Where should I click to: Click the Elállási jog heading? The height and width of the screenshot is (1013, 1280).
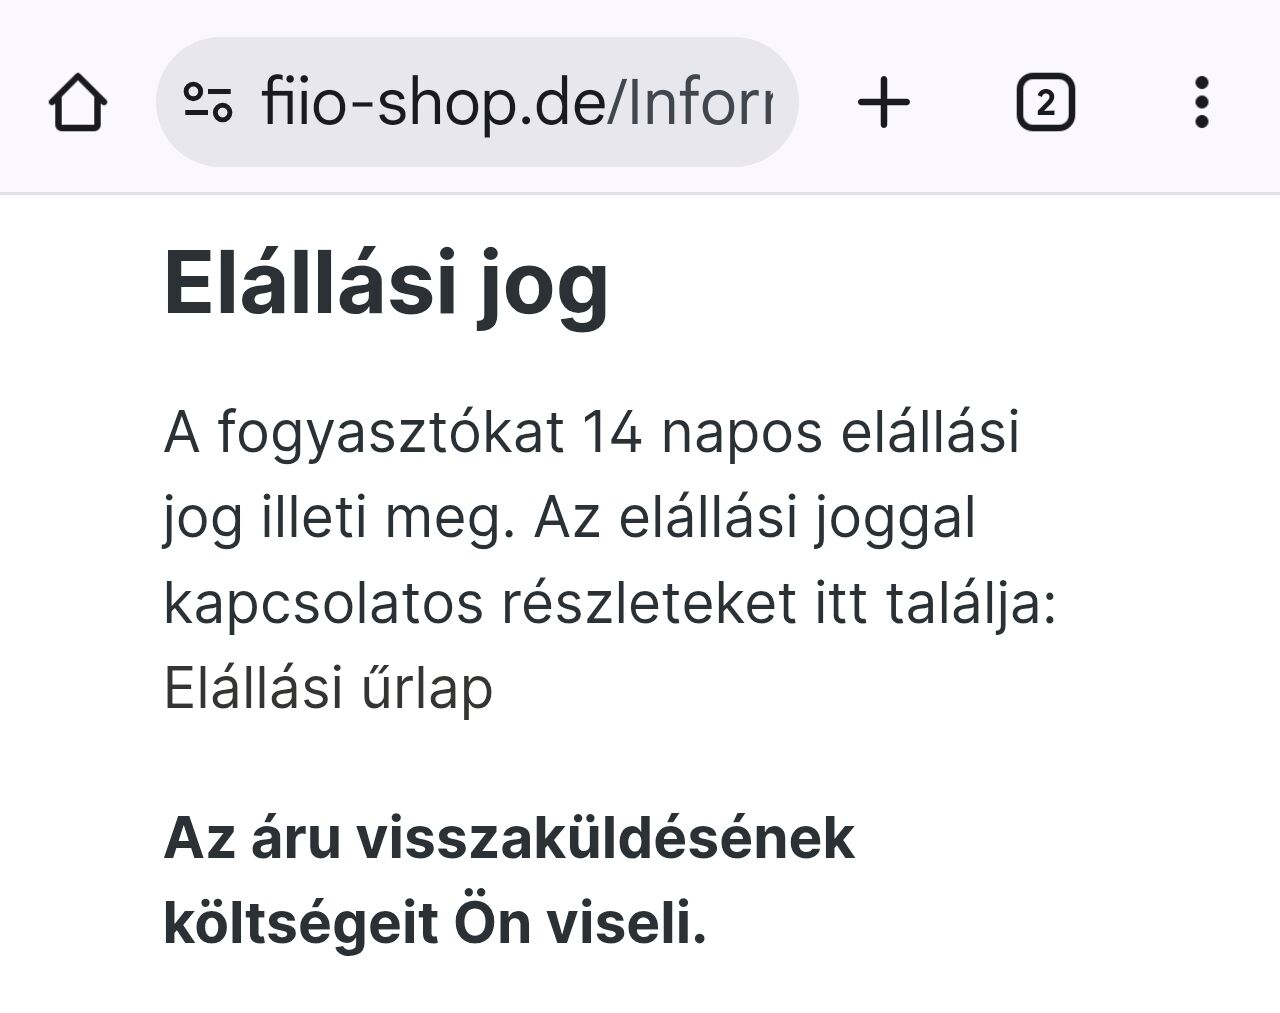tap(386, 284)
